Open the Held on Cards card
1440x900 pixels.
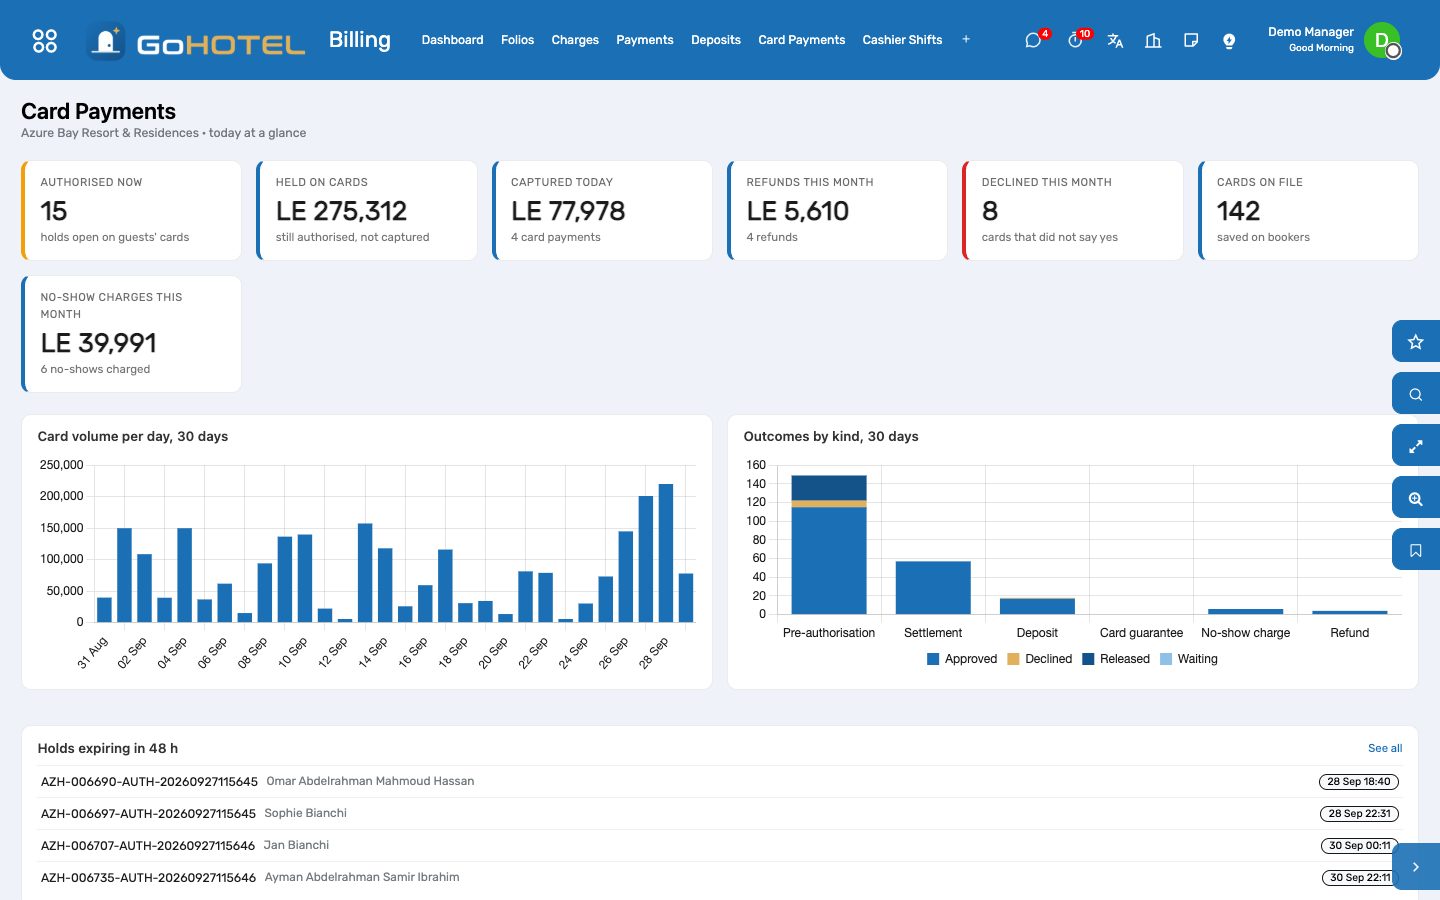coord(367,210)
